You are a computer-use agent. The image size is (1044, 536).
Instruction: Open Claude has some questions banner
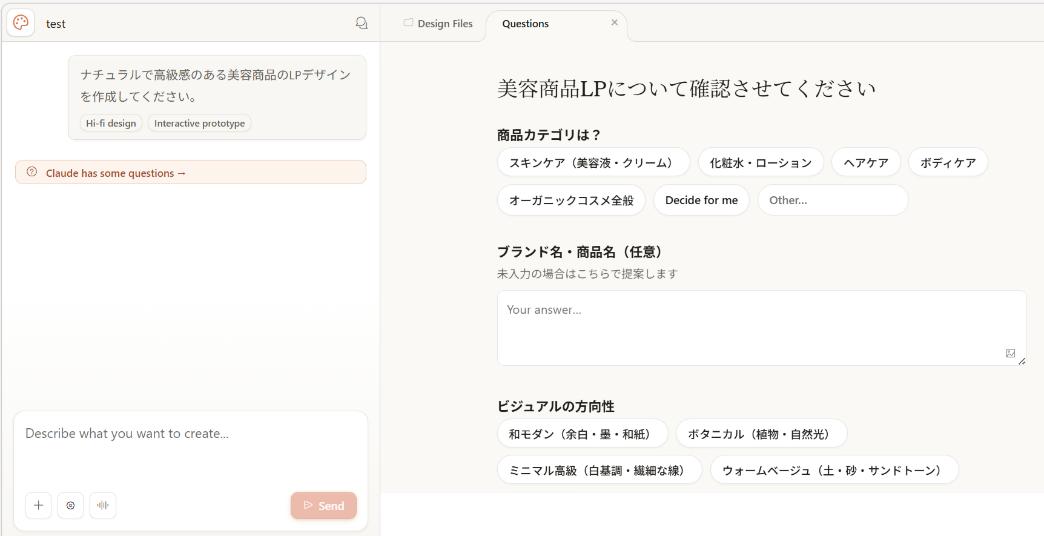[190, 172]
